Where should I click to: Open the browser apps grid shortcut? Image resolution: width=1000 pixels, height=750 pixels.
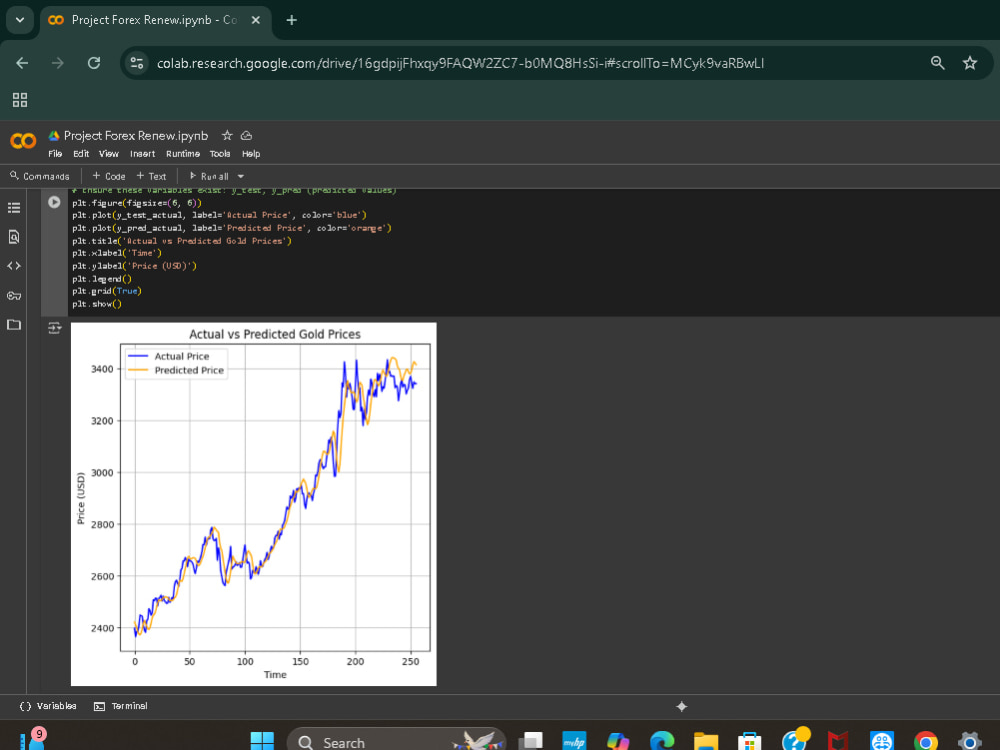tap(20, 99)
